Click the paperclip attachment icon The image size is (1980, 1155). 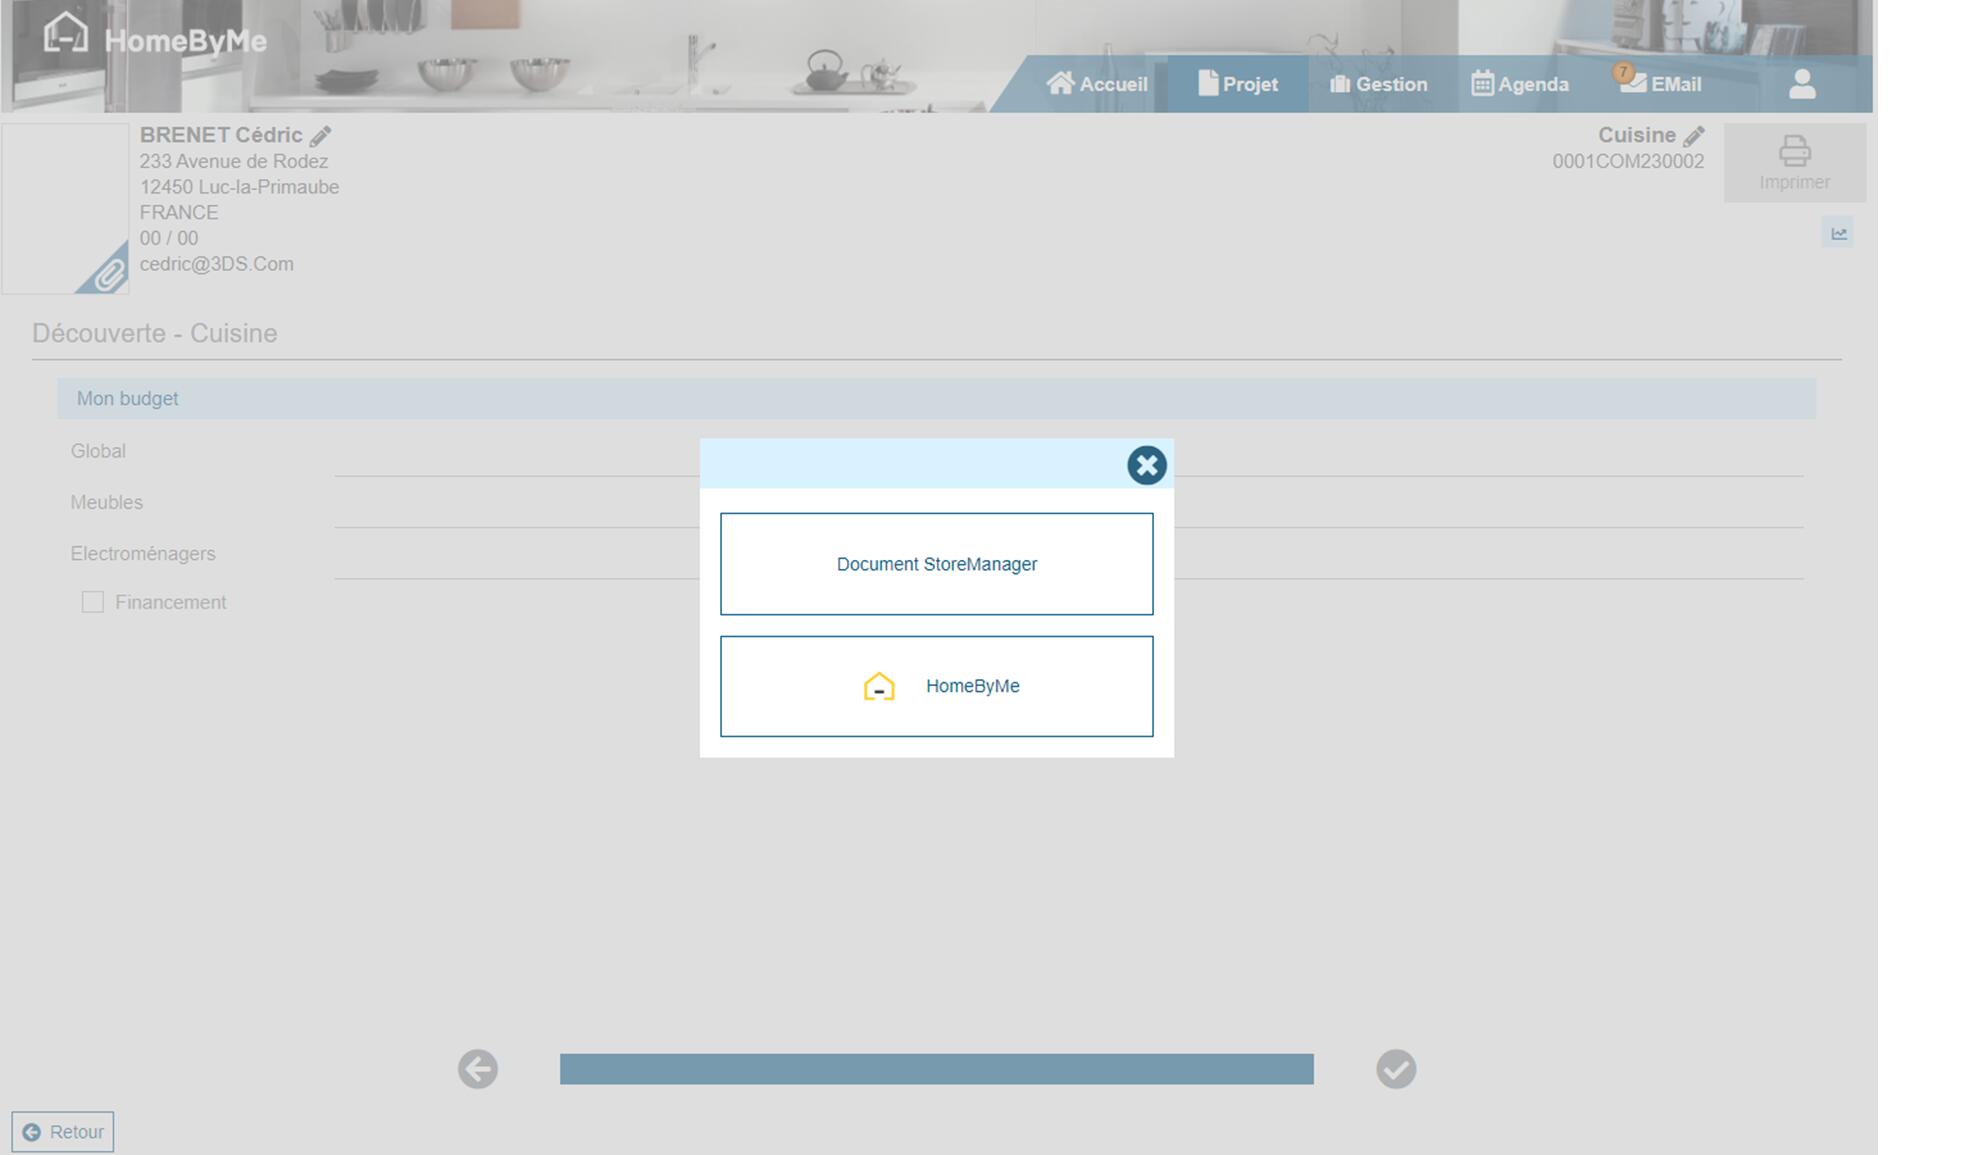(x=108, y=273)
